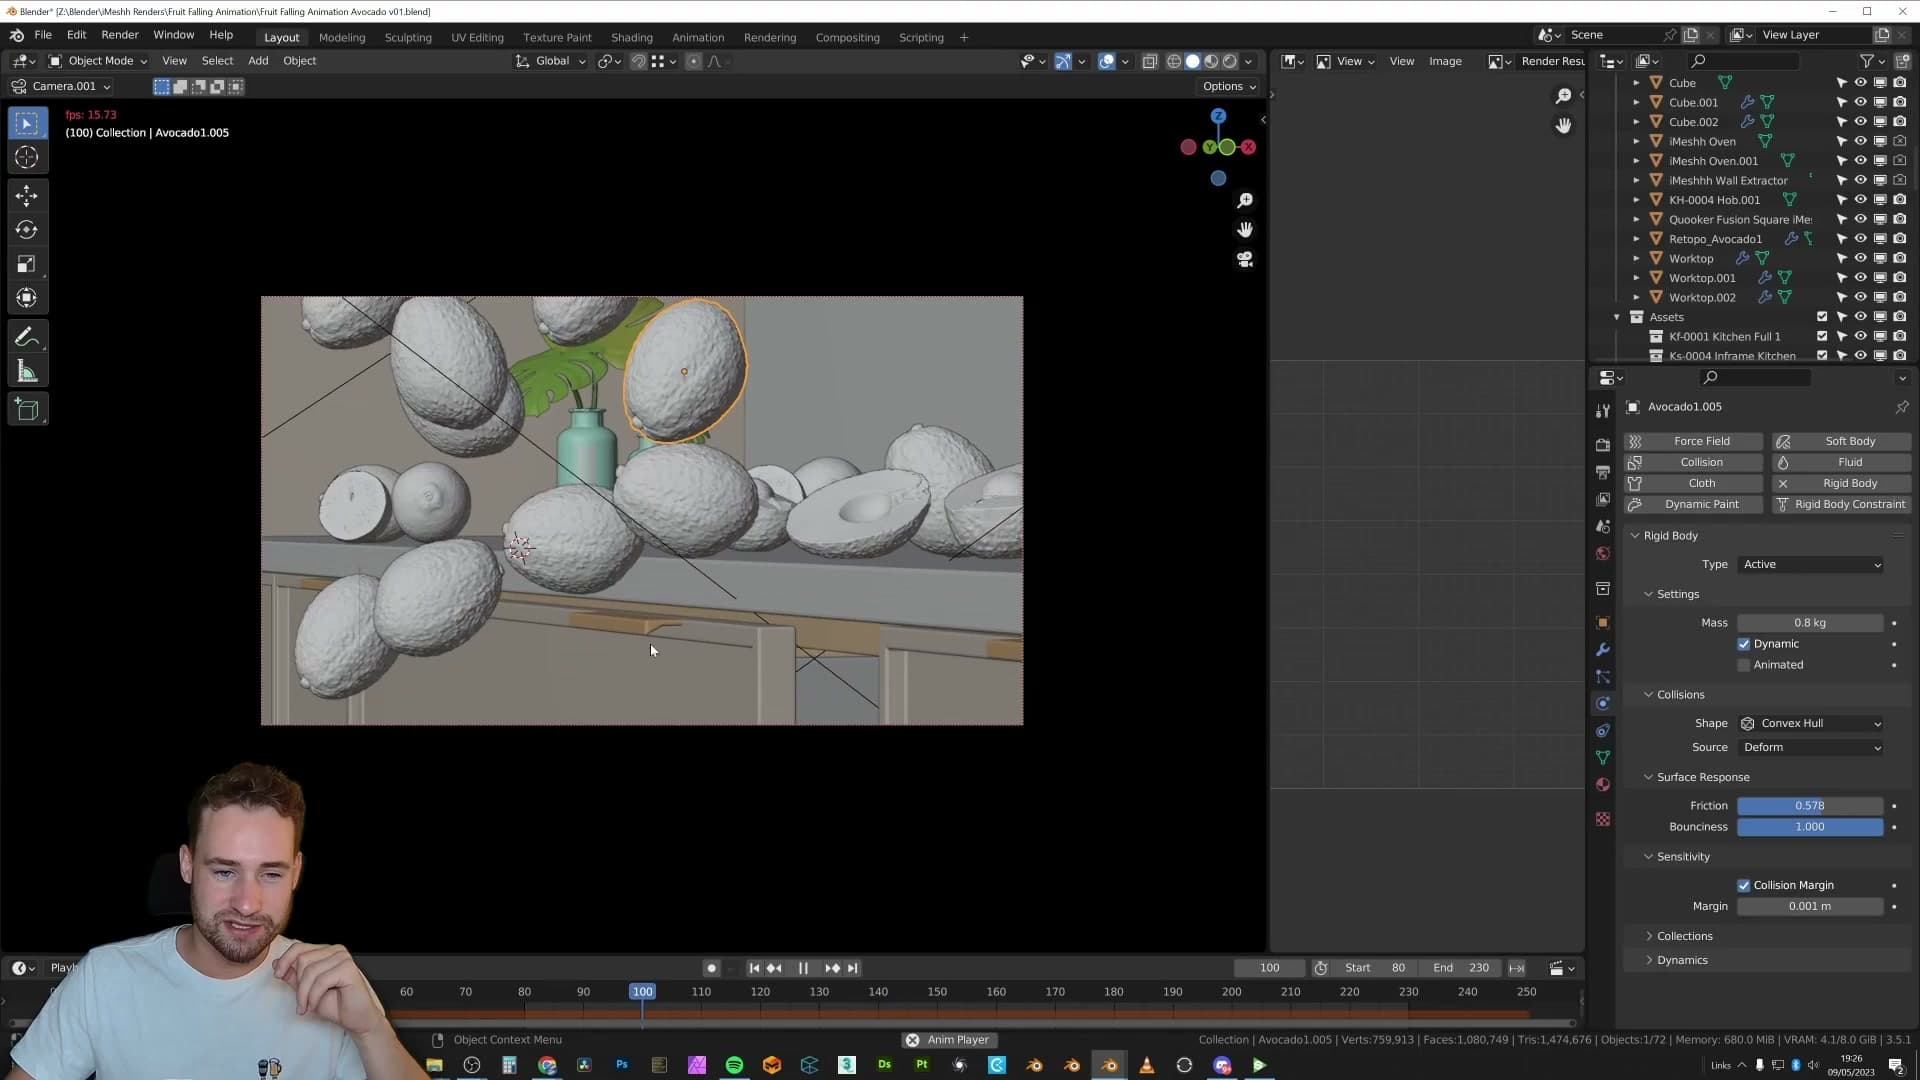
Task: Uncheck the Assets collection exclude checkbox
Action: point(1822,317)
